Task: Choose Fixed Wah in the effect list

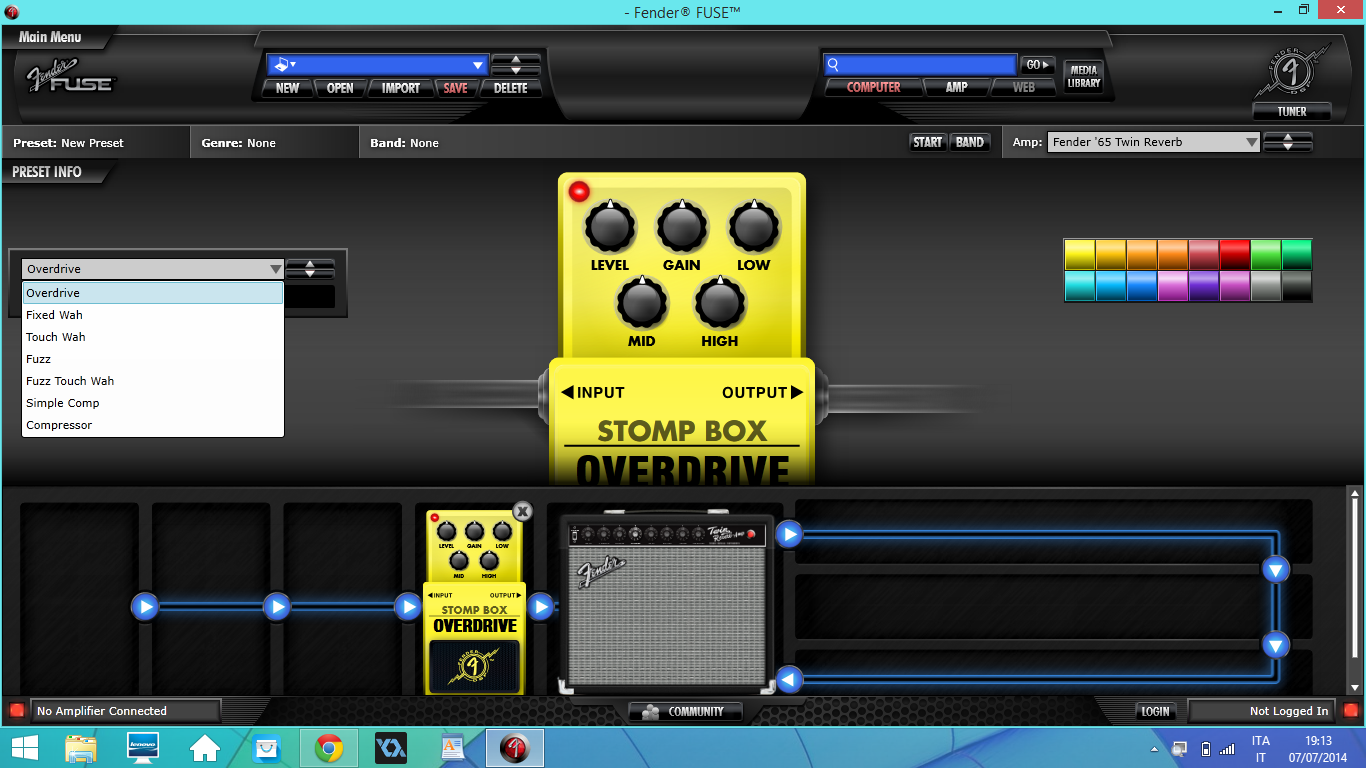Action: [153, 315]
